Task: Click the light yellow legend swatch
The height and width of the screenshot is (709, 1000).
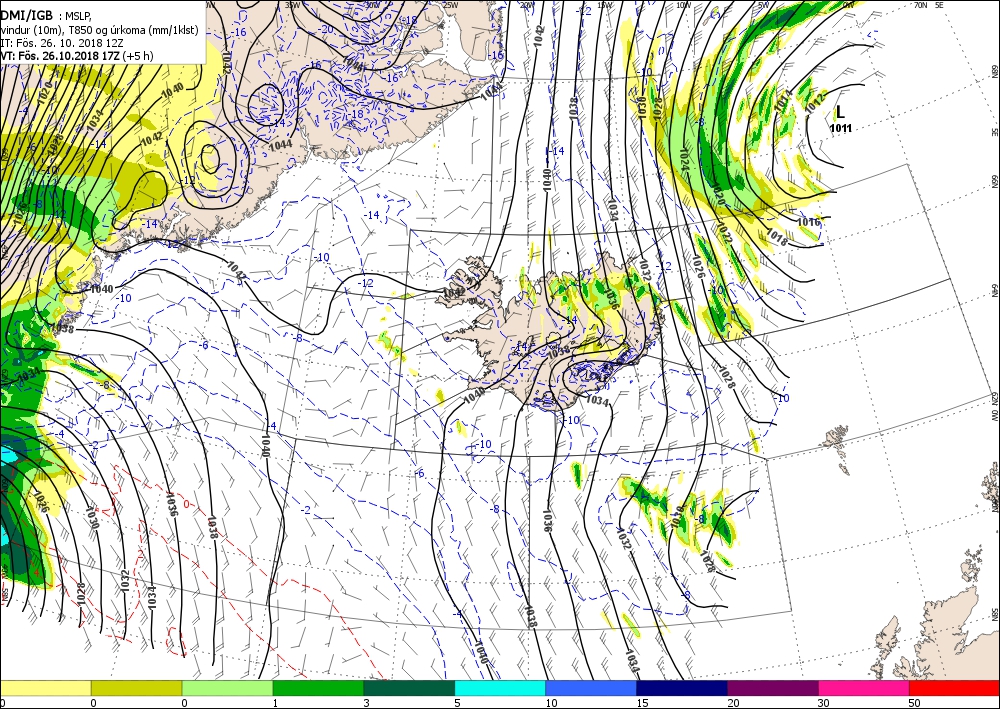Action: [x=45, y=688]
